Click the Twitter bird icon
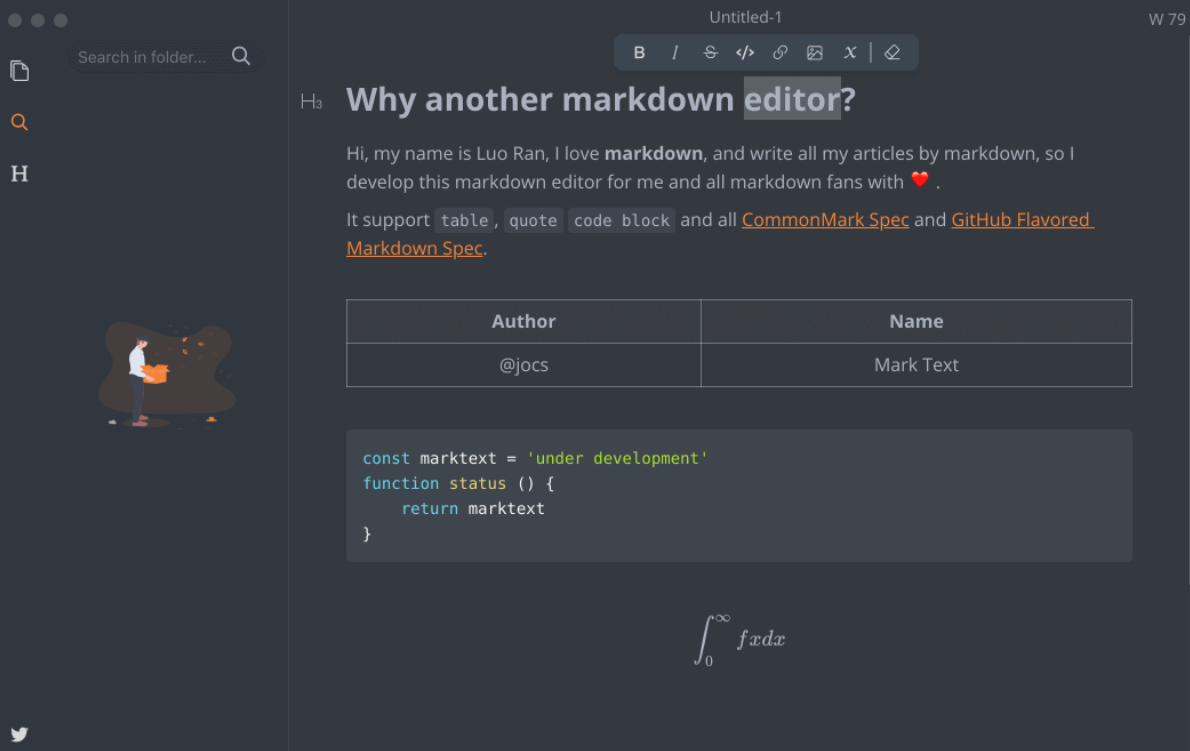This screenshot has width=1190, height=751. [x=20, y=734]
